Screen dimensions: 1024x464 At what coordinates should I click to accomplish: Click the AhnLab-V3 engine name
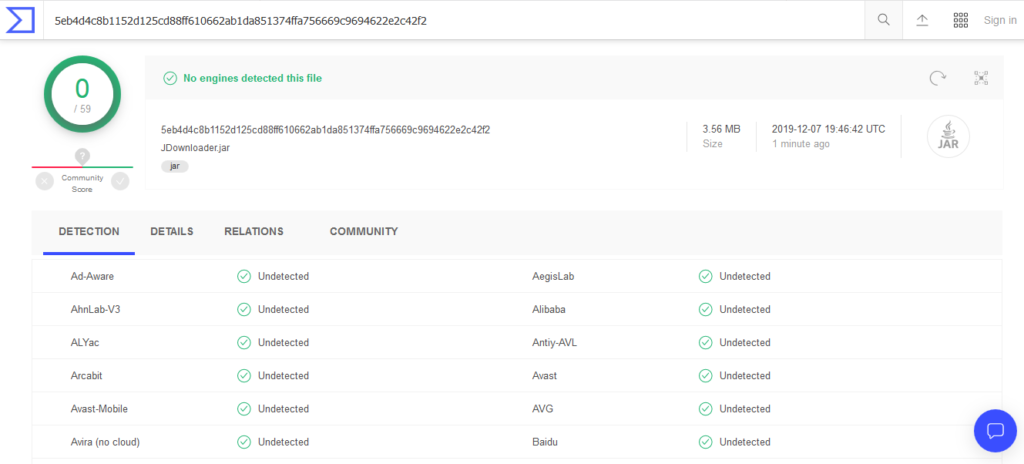[x=95, y=309]
